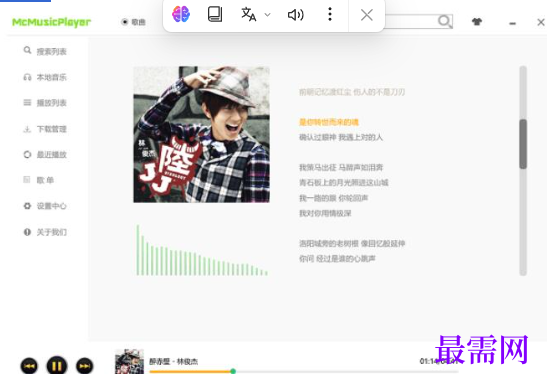Click lyric 我对你用情极深

pos(325,213)
